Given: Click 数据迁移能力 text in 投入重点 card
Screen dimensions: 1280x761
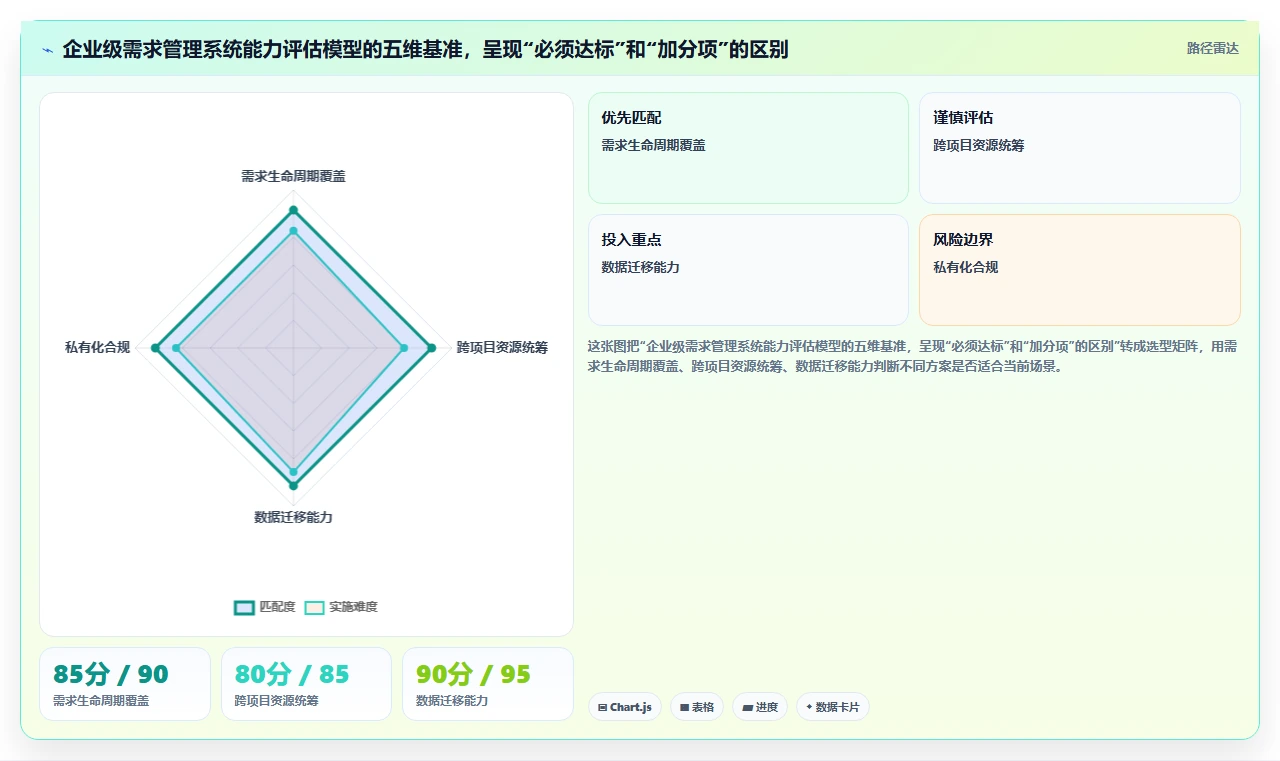Looking at the screenshot, I should point(640,267).
